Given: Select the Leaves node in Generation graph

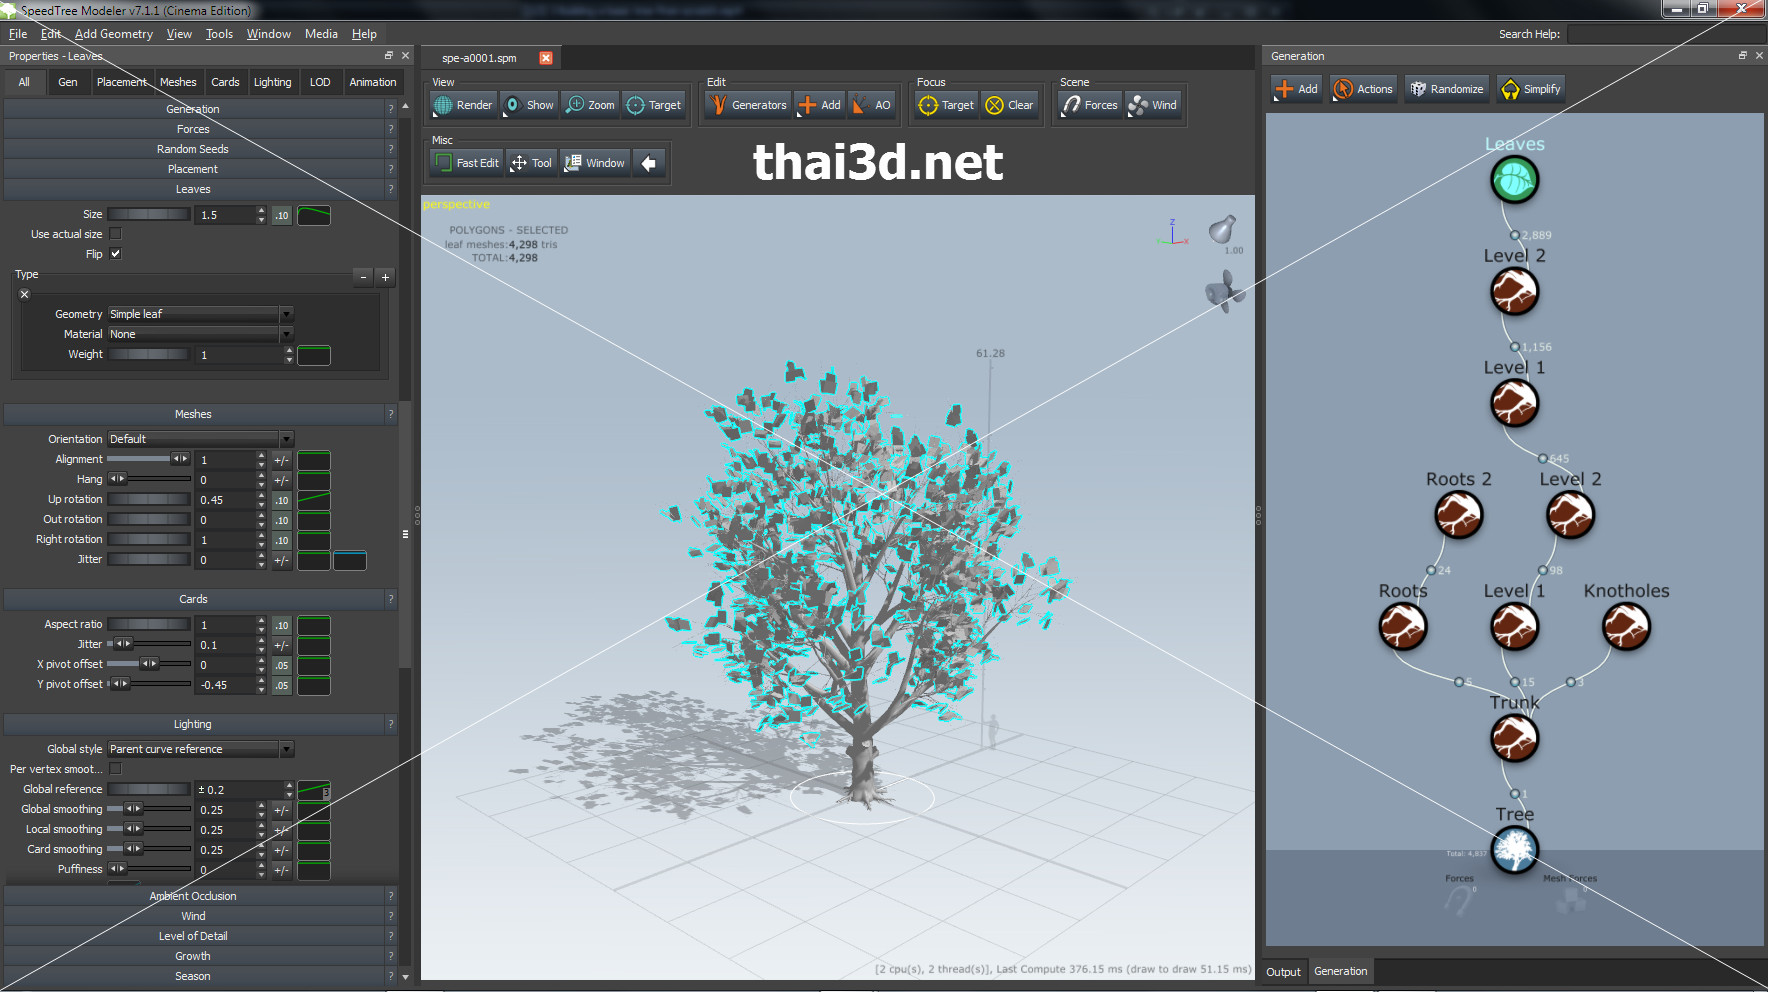Looking at the screenshot, I should tap(1514, 181).
